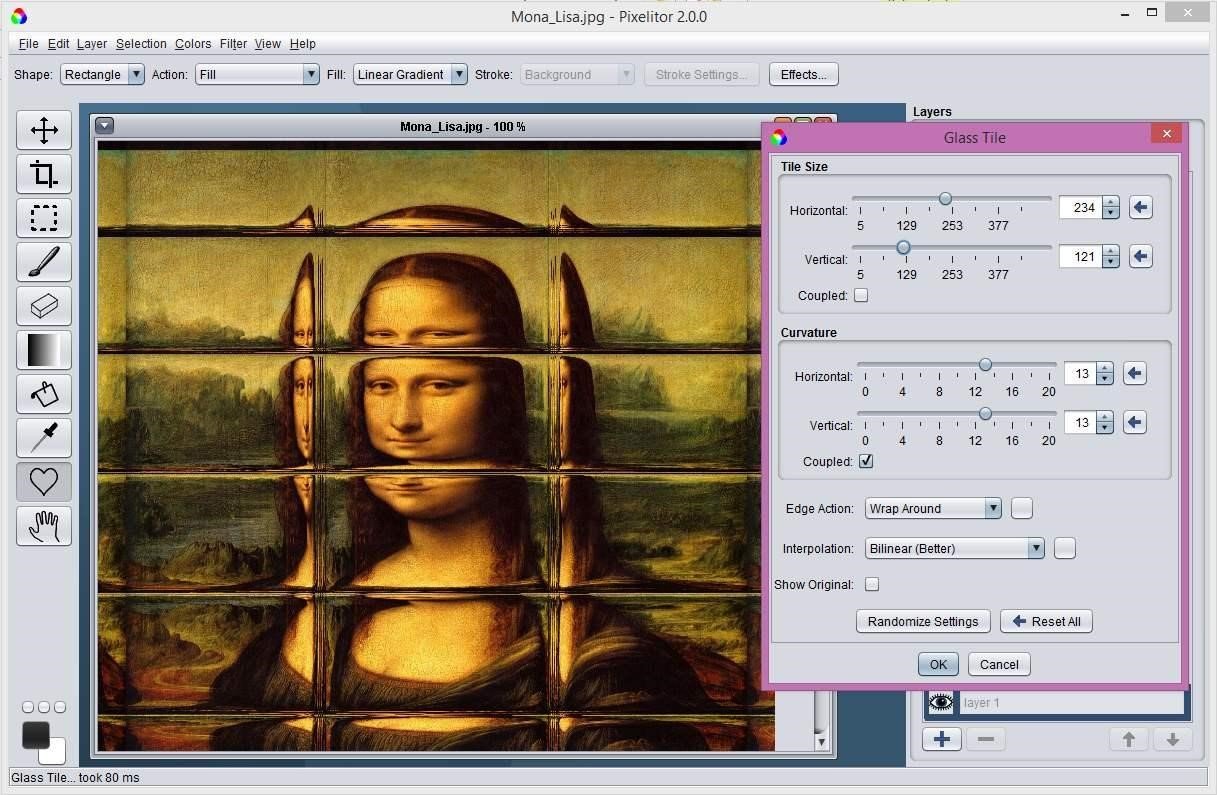The image size is (1217, 795).
Task: Open Mona_Lisa.jpg internal frame menu icon
Action: click(x=104, y=126)
